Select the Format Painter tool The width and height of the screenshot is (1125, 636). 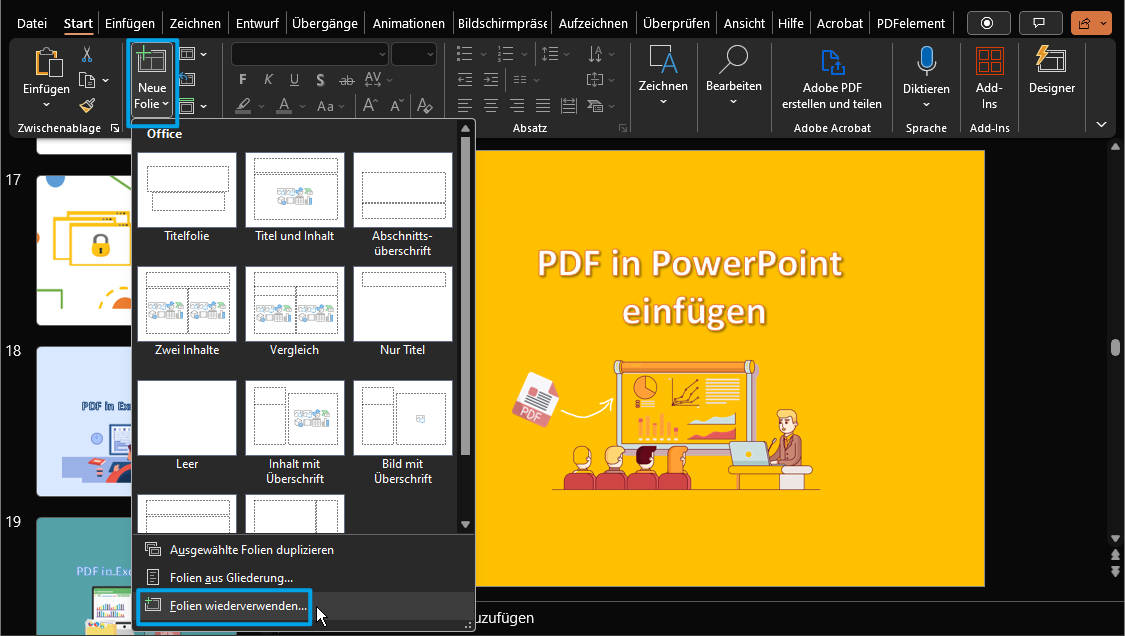pyautogui.click(x=88, y=104)
